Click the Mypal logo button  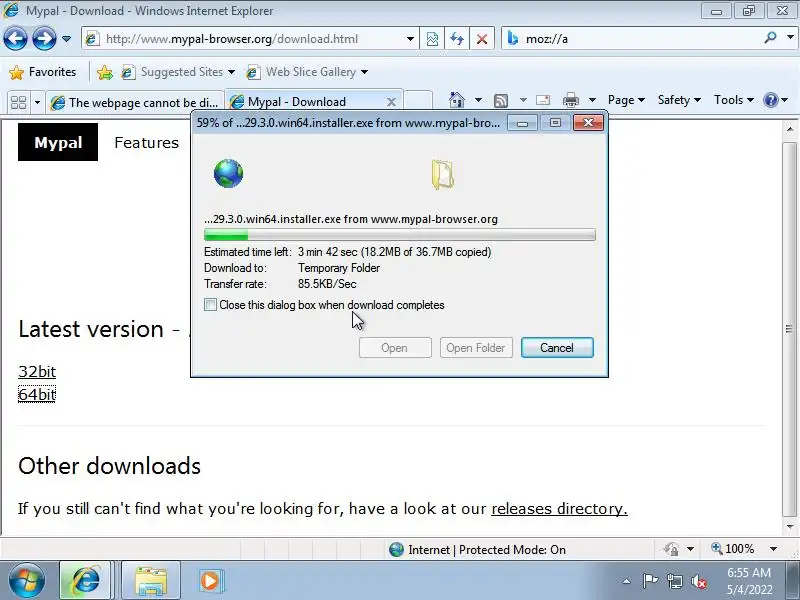pyautogui.click(x=58, y=142)
